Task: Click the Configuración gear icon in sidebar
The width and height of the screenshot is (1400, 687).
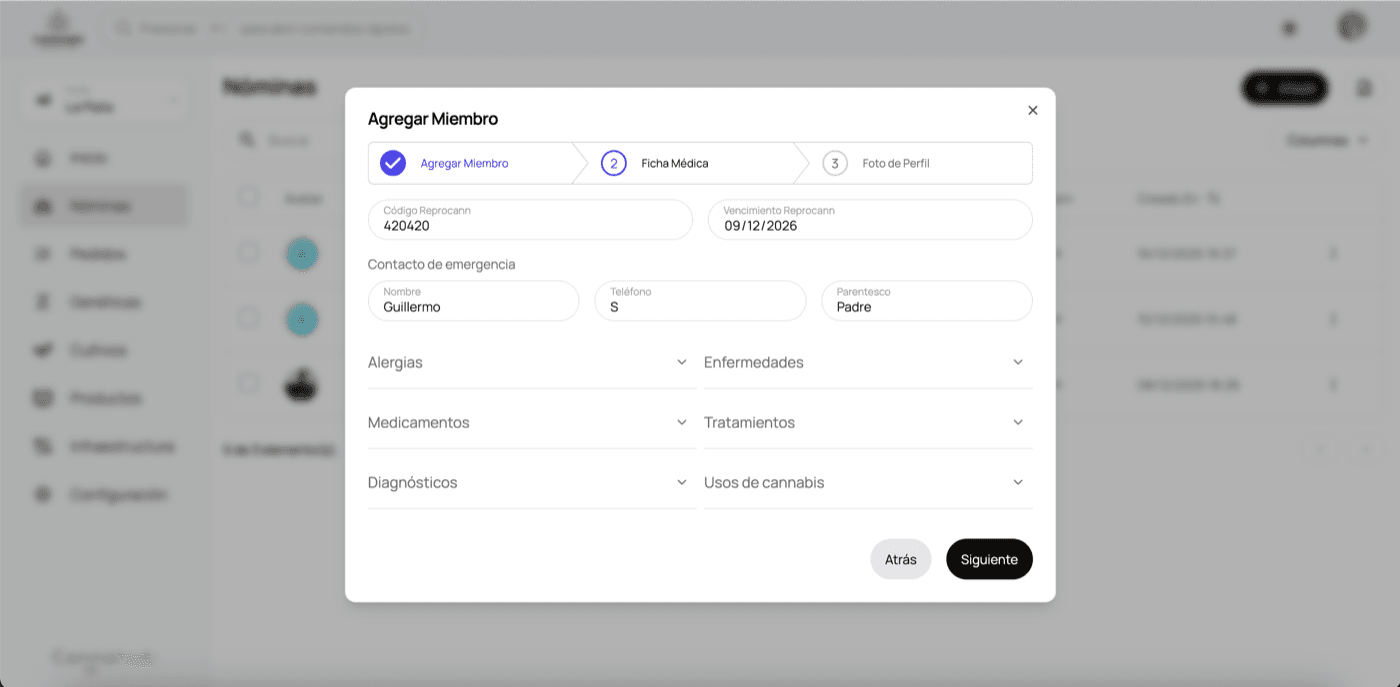Action: tap(43, 495)
